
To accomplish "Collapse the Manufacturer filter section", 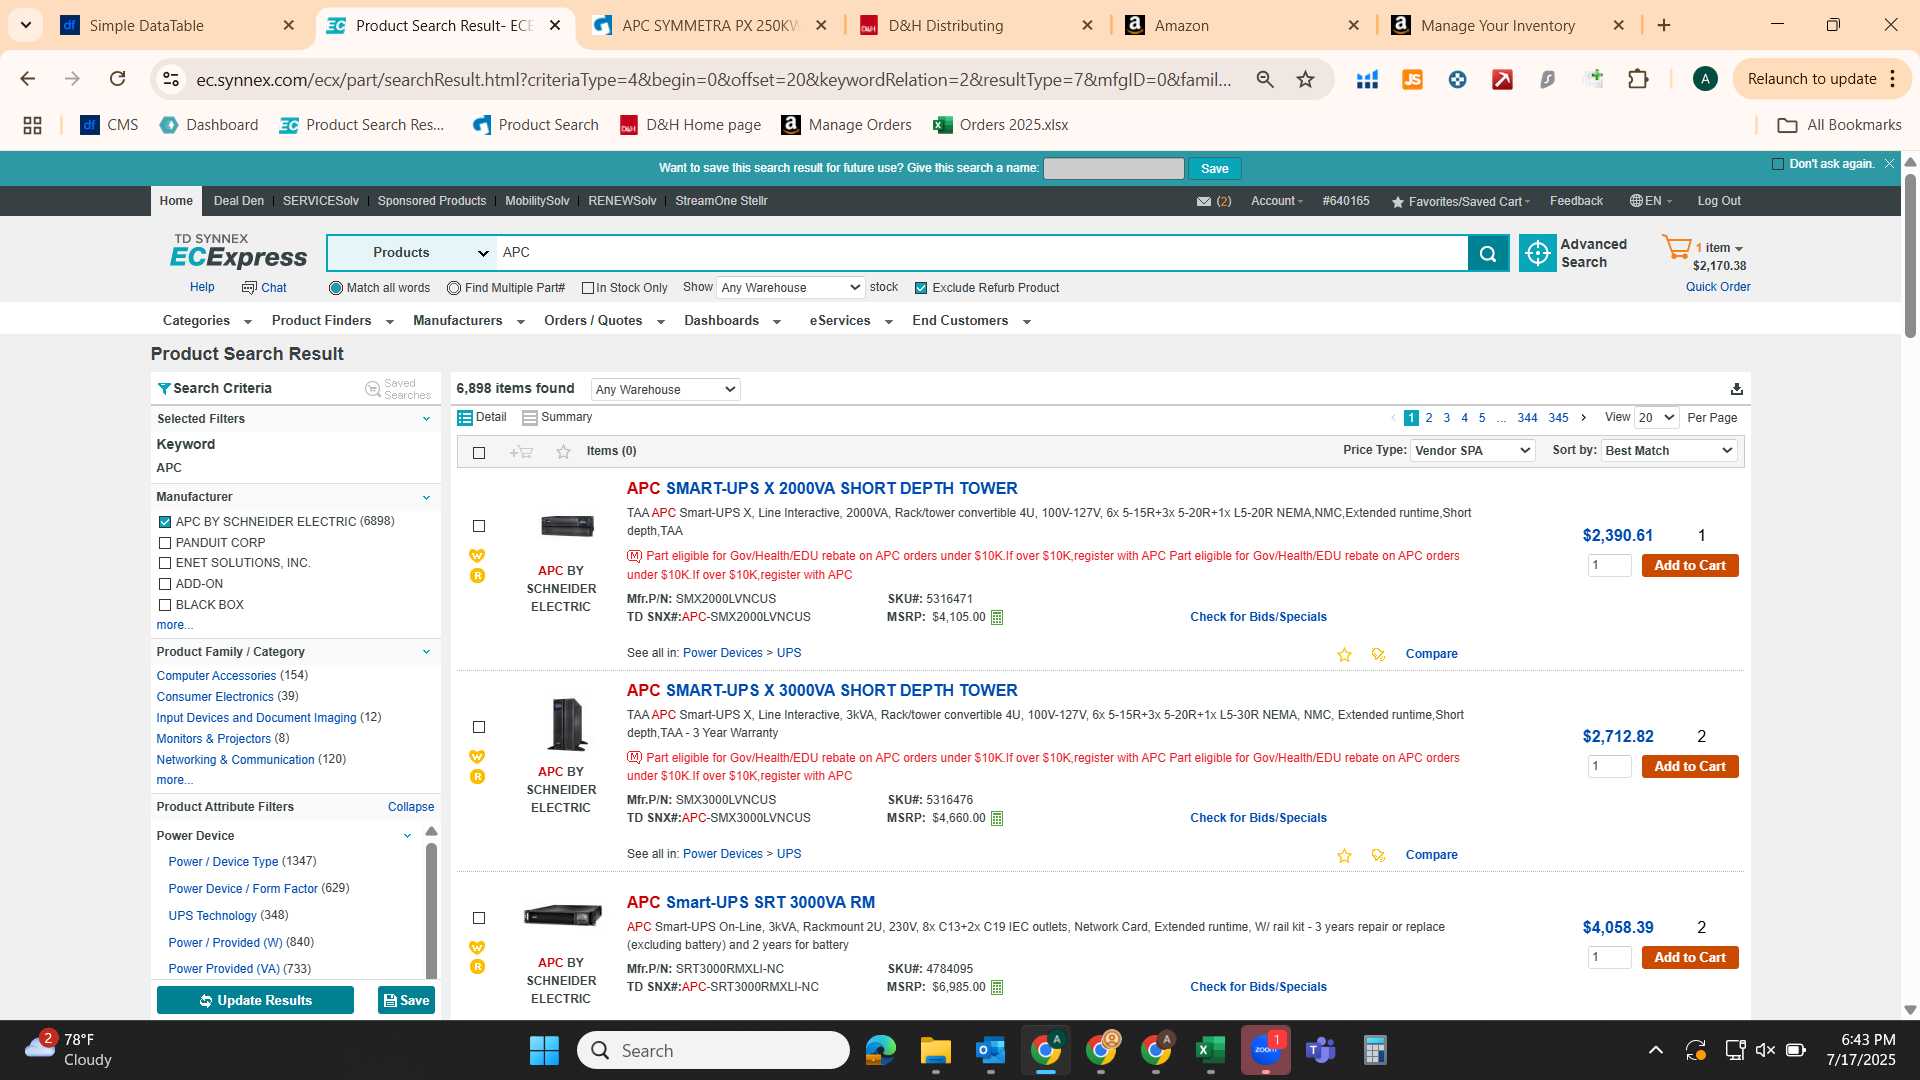I will click(x=426, y=498).
